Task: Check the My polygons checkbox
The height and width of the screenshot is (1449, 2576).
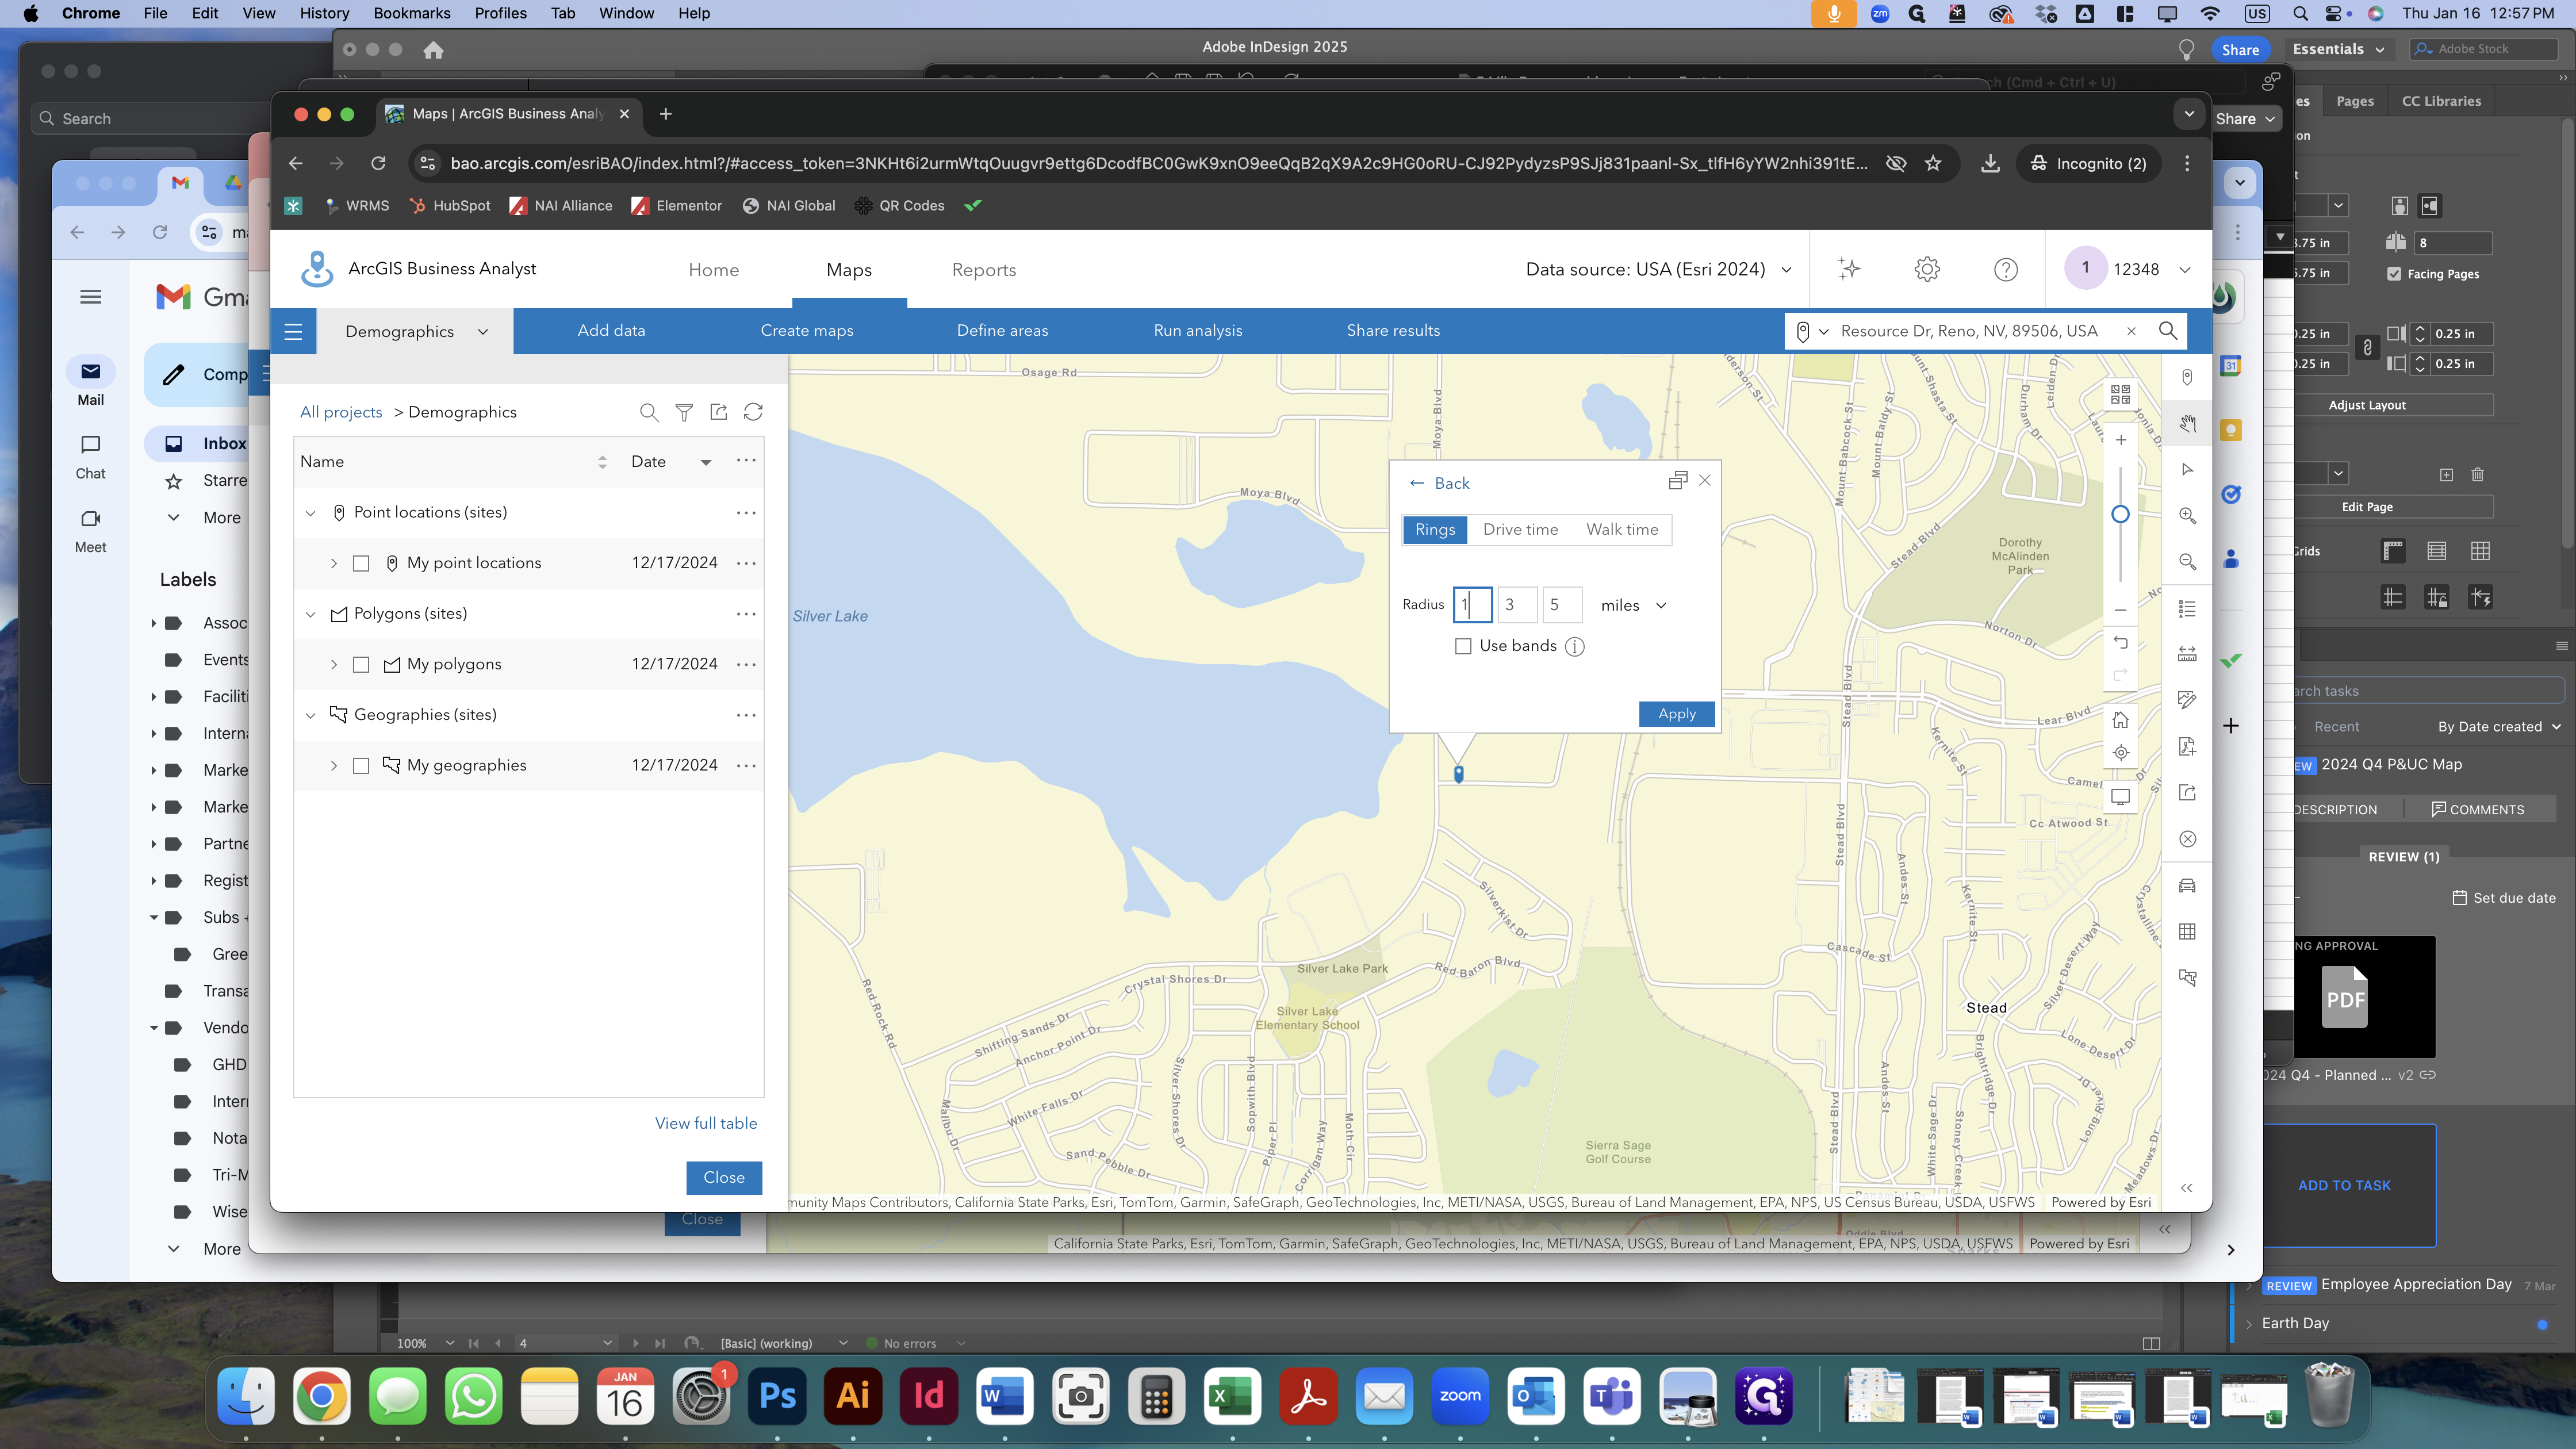Action: [361, 665]
